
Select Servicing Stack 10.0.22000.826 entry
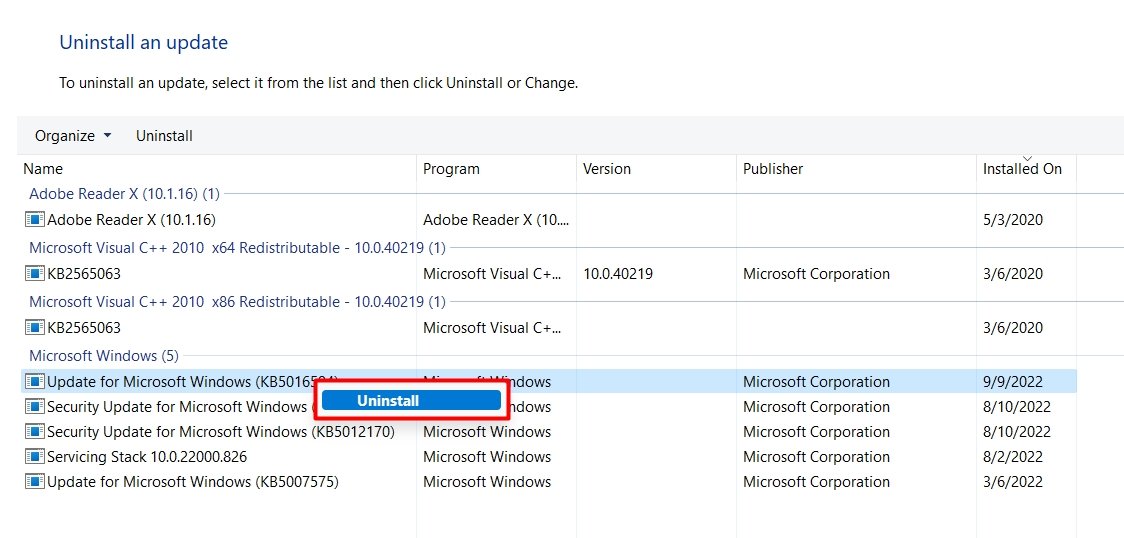147,457
